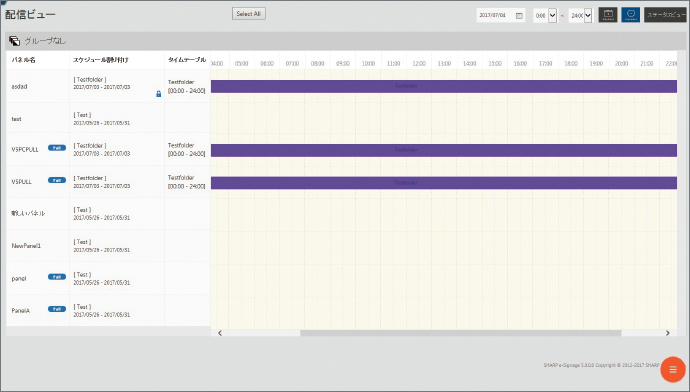The image size is (690, 392).
Task: Click the Pull badge next to V5PCPULL
Action: click(x=57, y=148)
